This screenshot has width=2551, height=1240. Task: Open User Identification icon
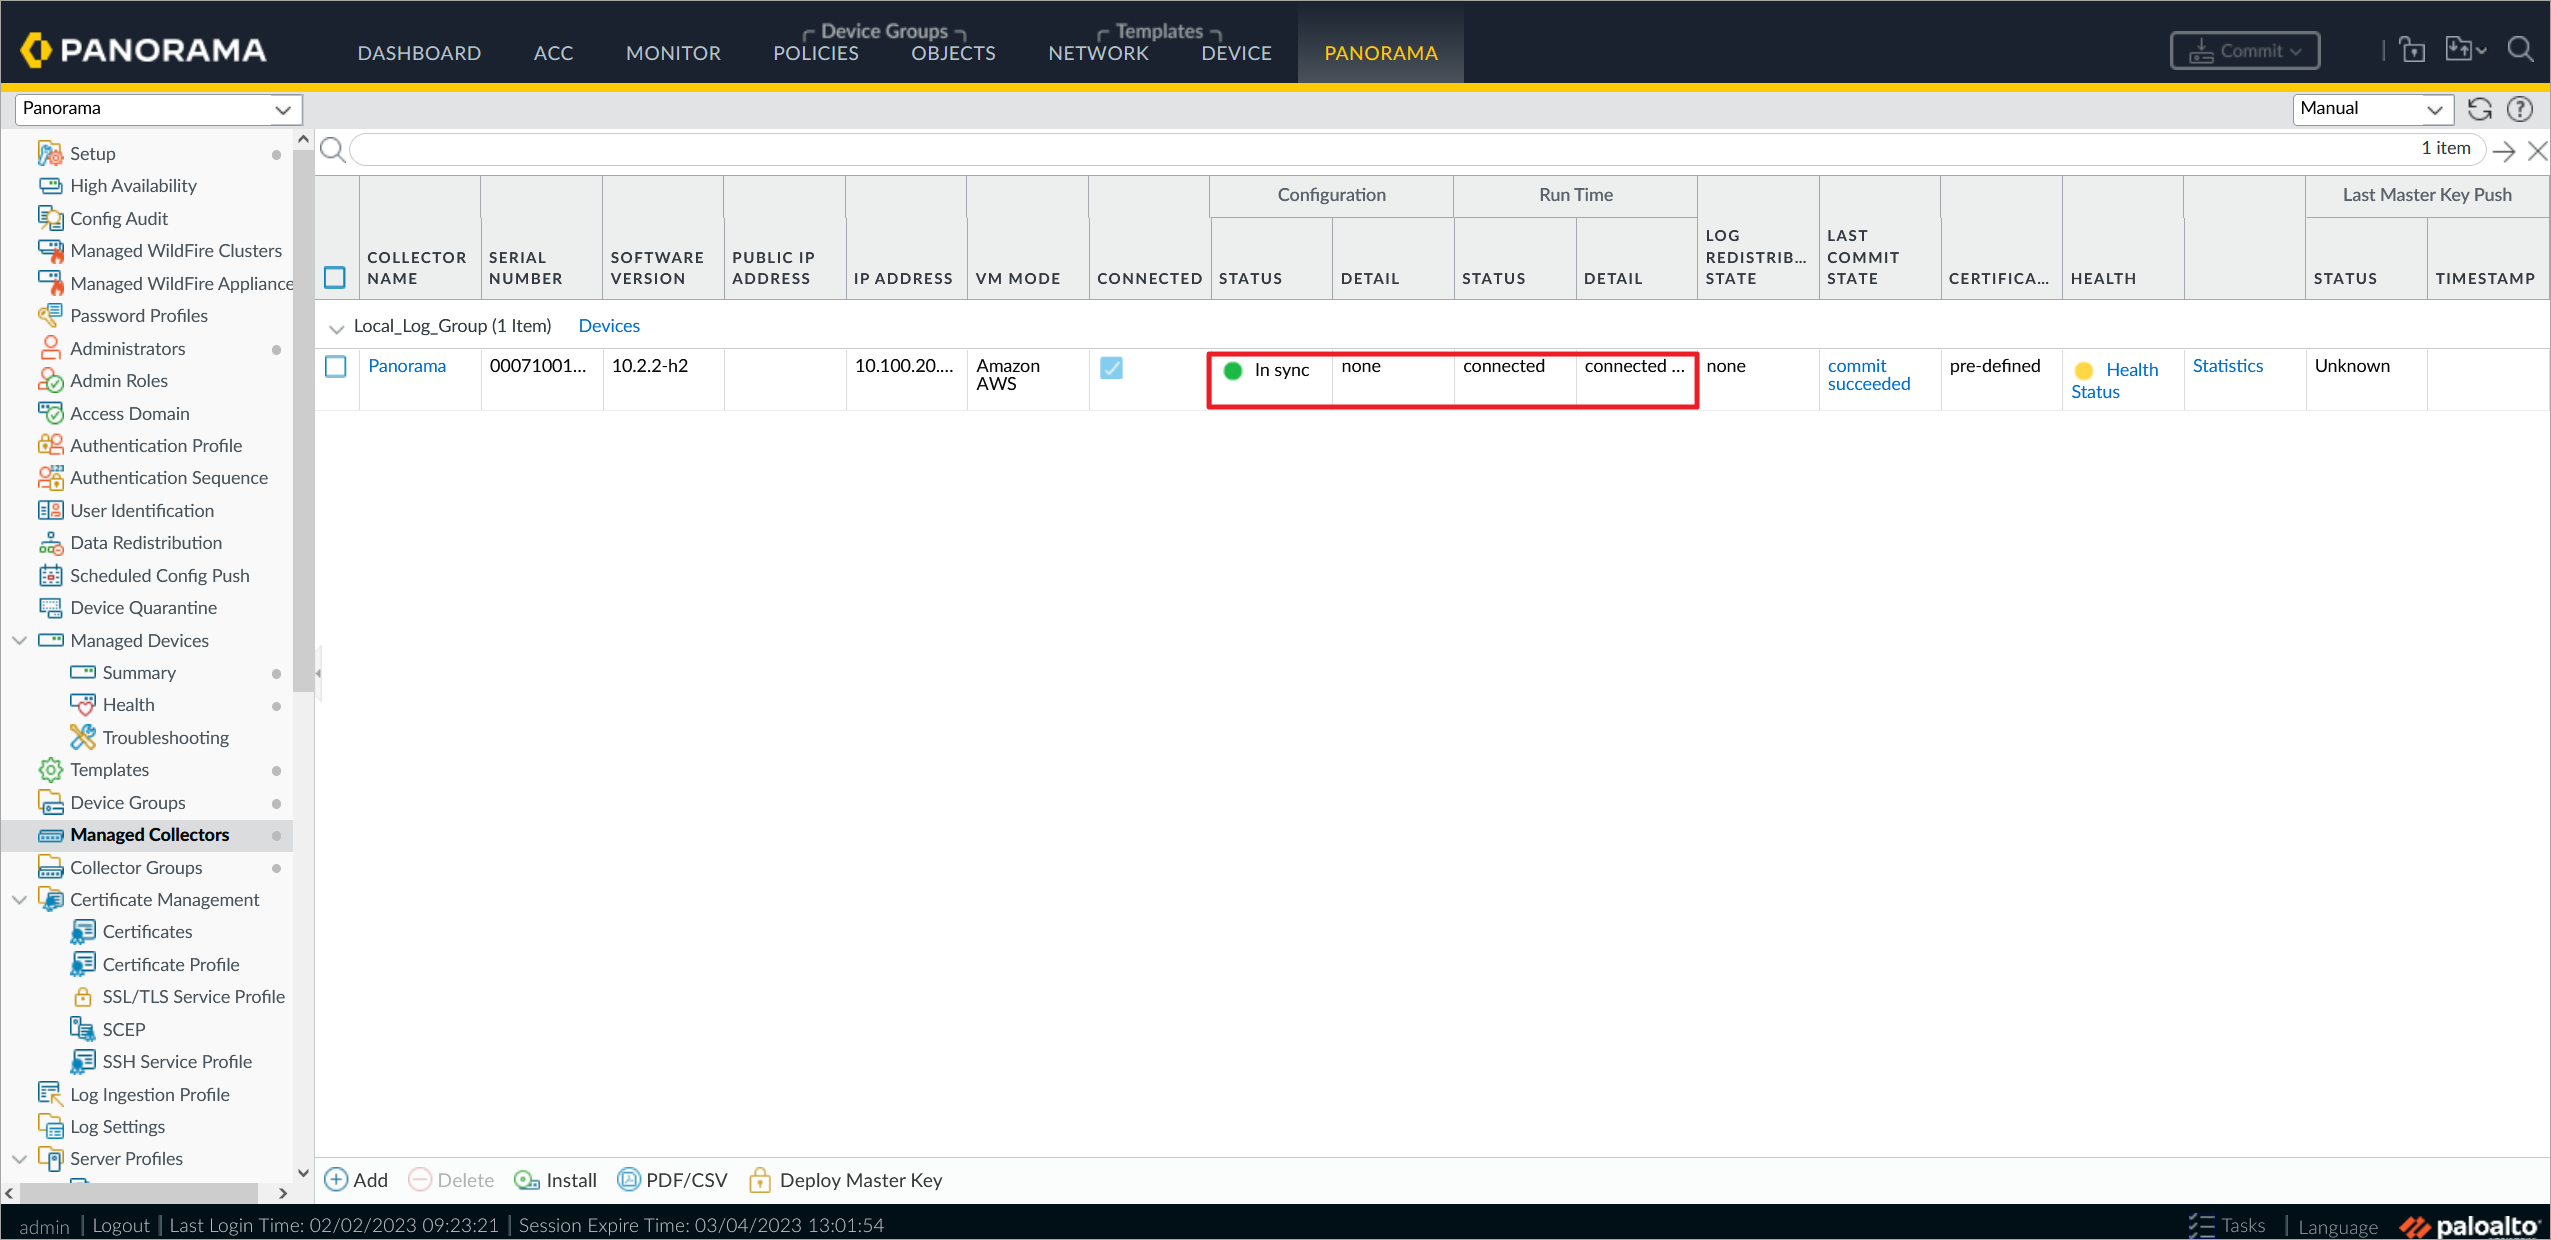(50, 510)
